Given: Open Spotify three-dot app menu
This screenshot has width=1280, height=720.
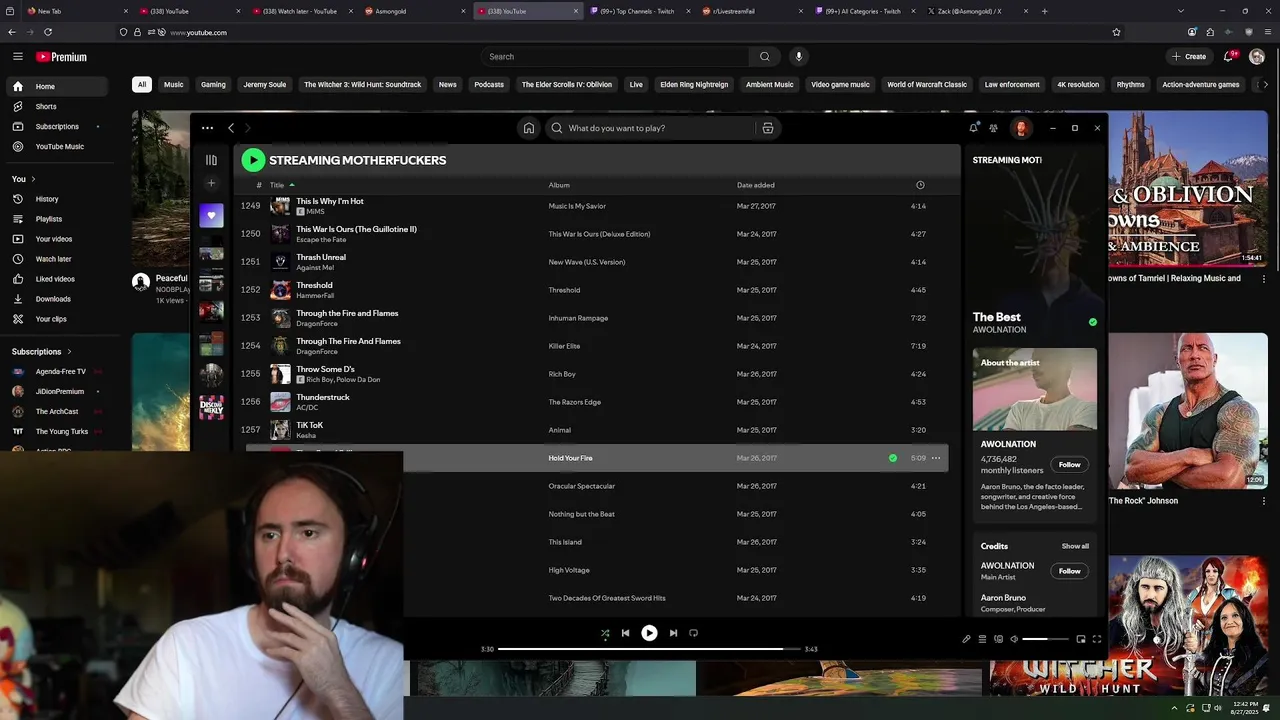Looking at the screenshot, I should [x=207, y=128].
